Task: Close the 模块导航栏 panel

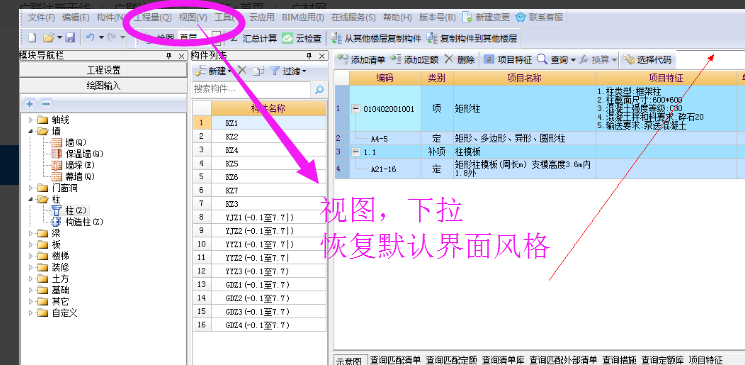Action: tap(181, 56)
